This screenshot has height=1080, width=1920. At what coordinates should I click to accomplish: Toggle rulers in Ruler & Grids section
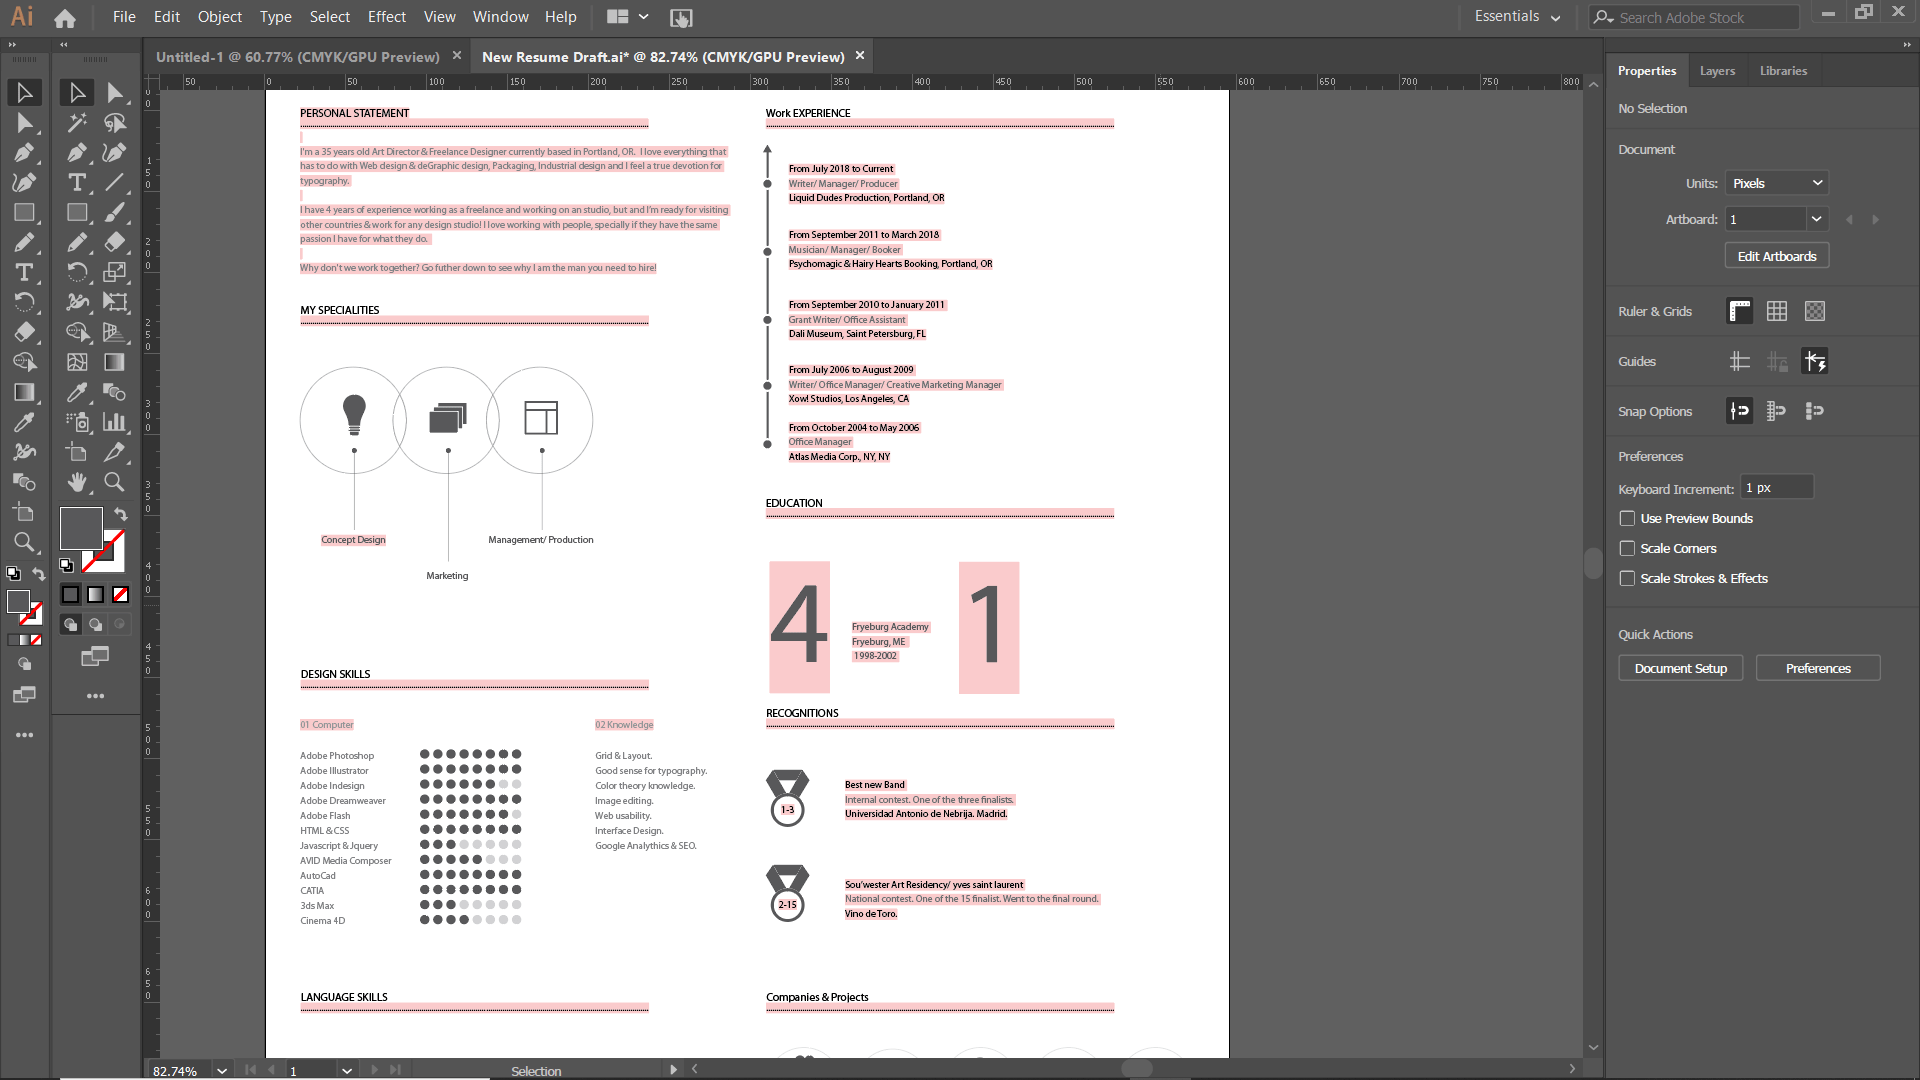point(1738,311)
